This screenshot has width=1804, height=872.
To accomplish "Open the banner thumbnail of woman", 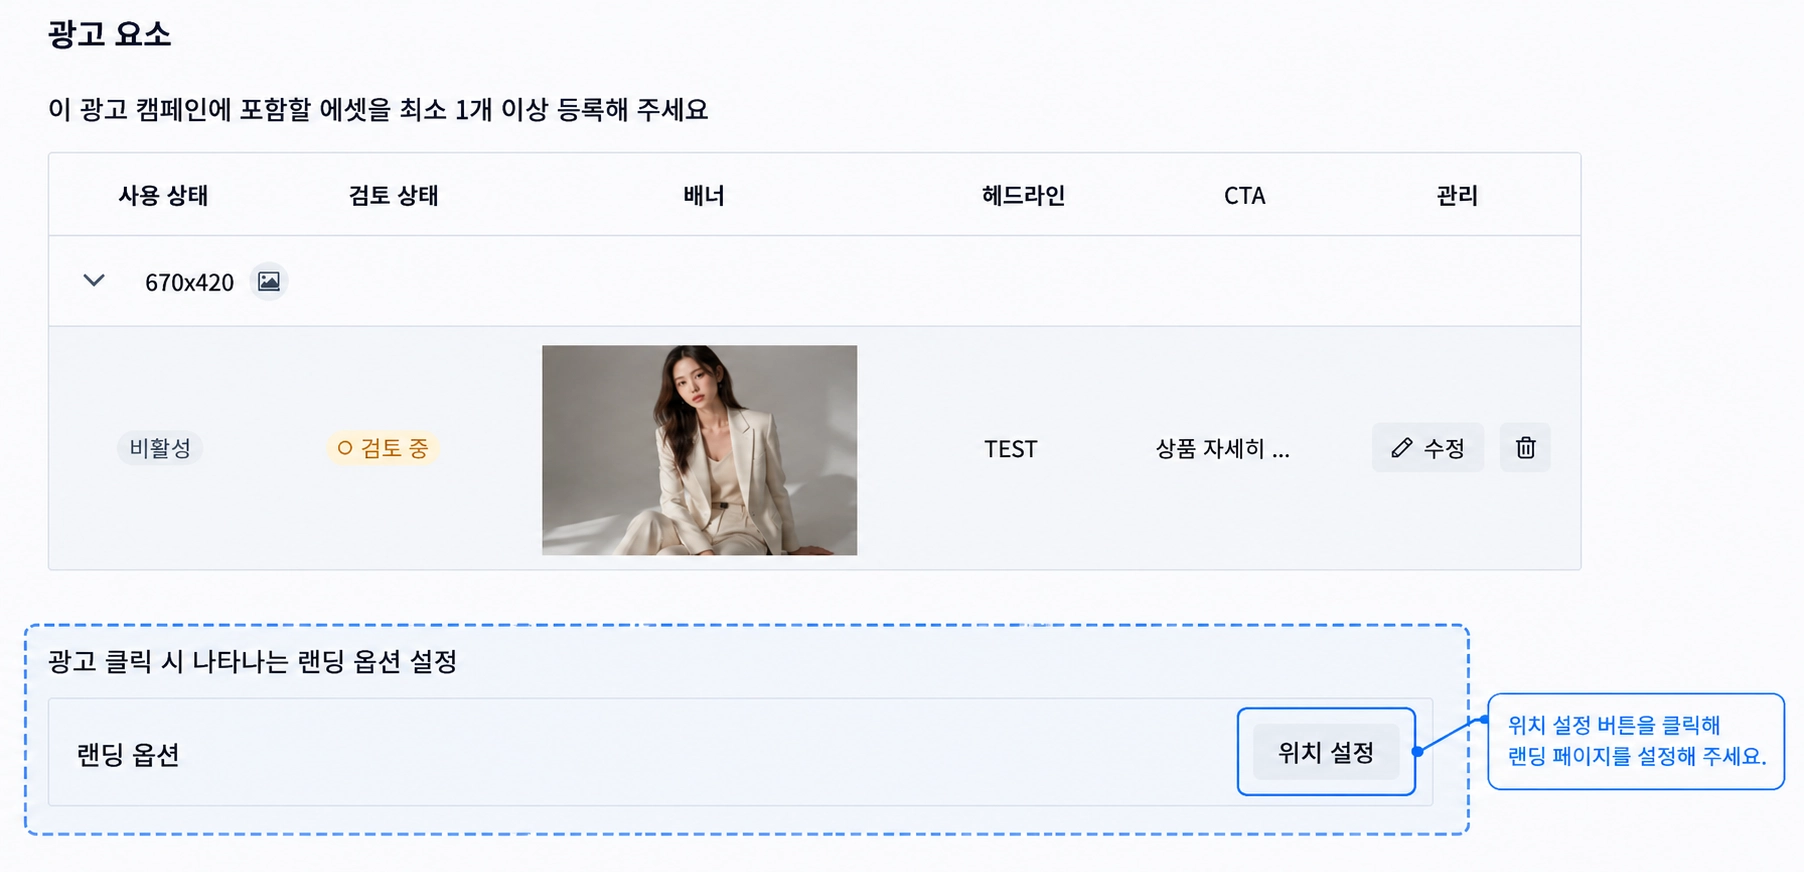I will 699,450.
